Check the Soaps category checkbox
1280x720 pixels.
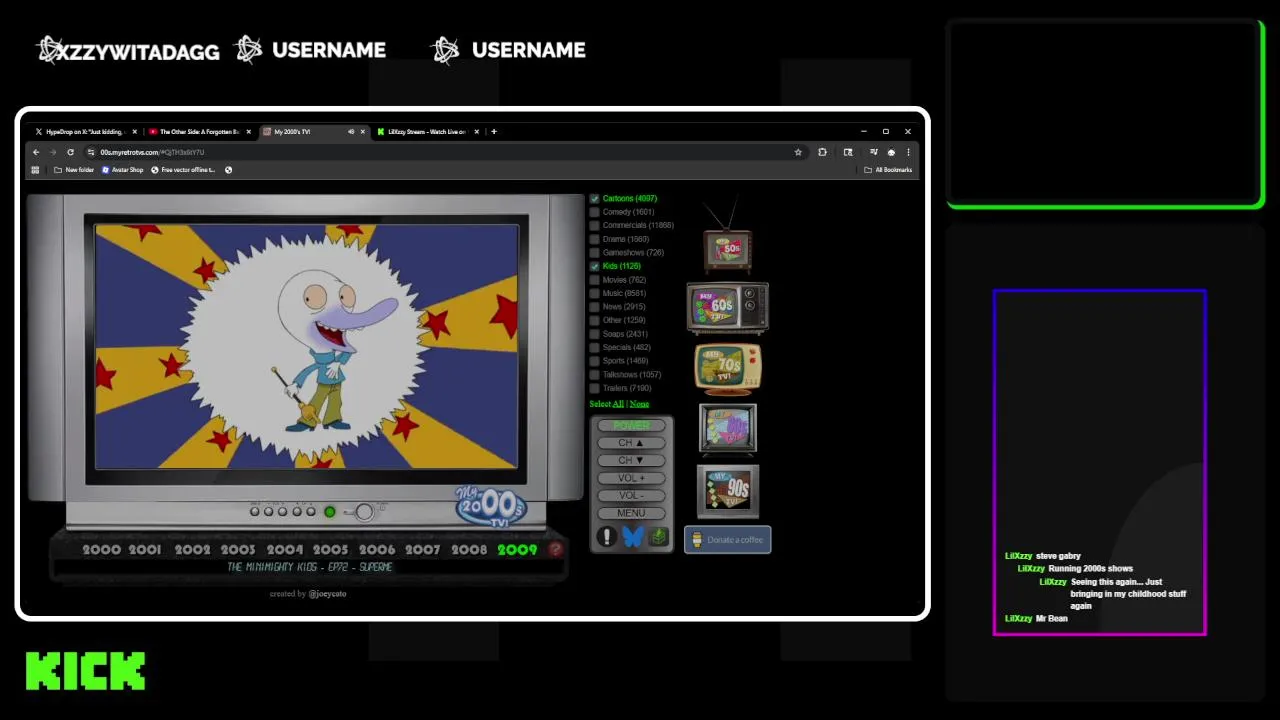point(594,334)
